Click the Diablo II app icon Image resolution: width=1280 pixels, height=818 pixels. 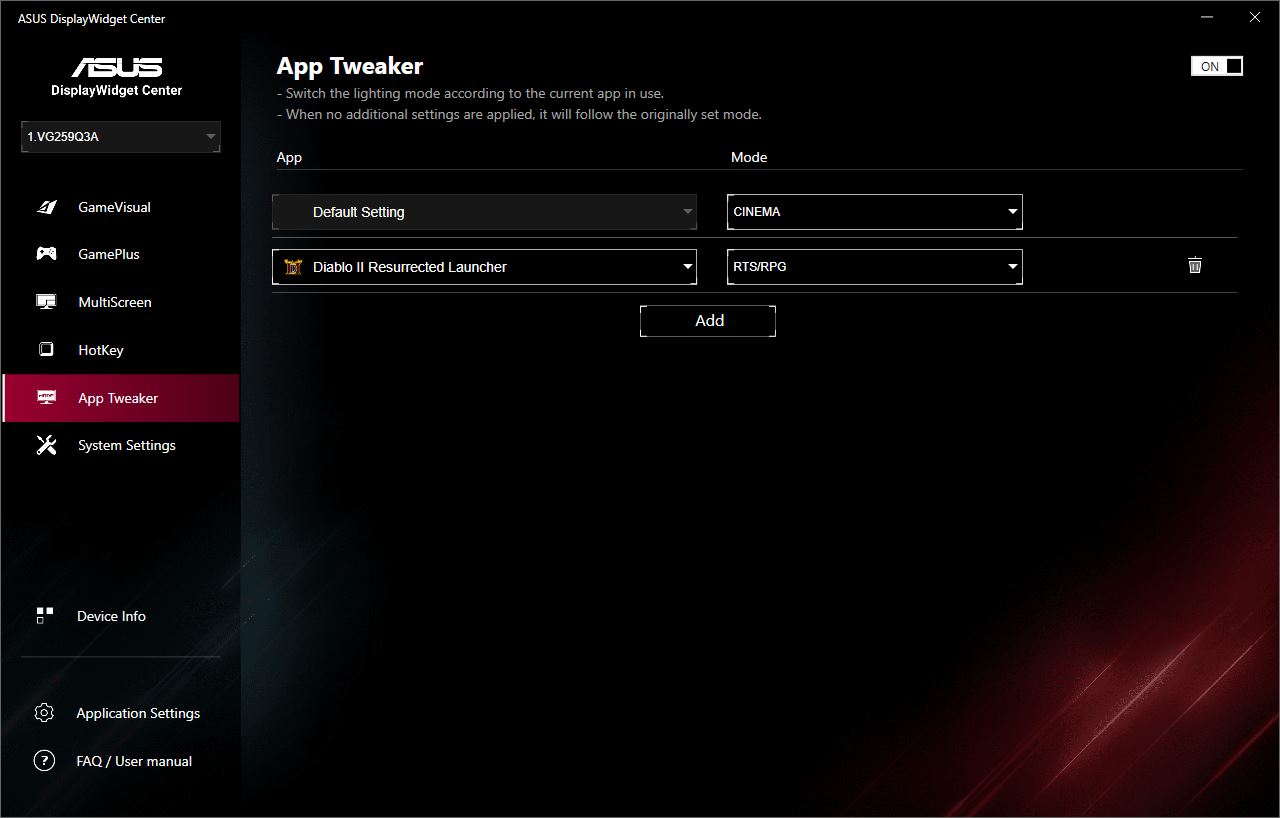click(x=293, y=267)
